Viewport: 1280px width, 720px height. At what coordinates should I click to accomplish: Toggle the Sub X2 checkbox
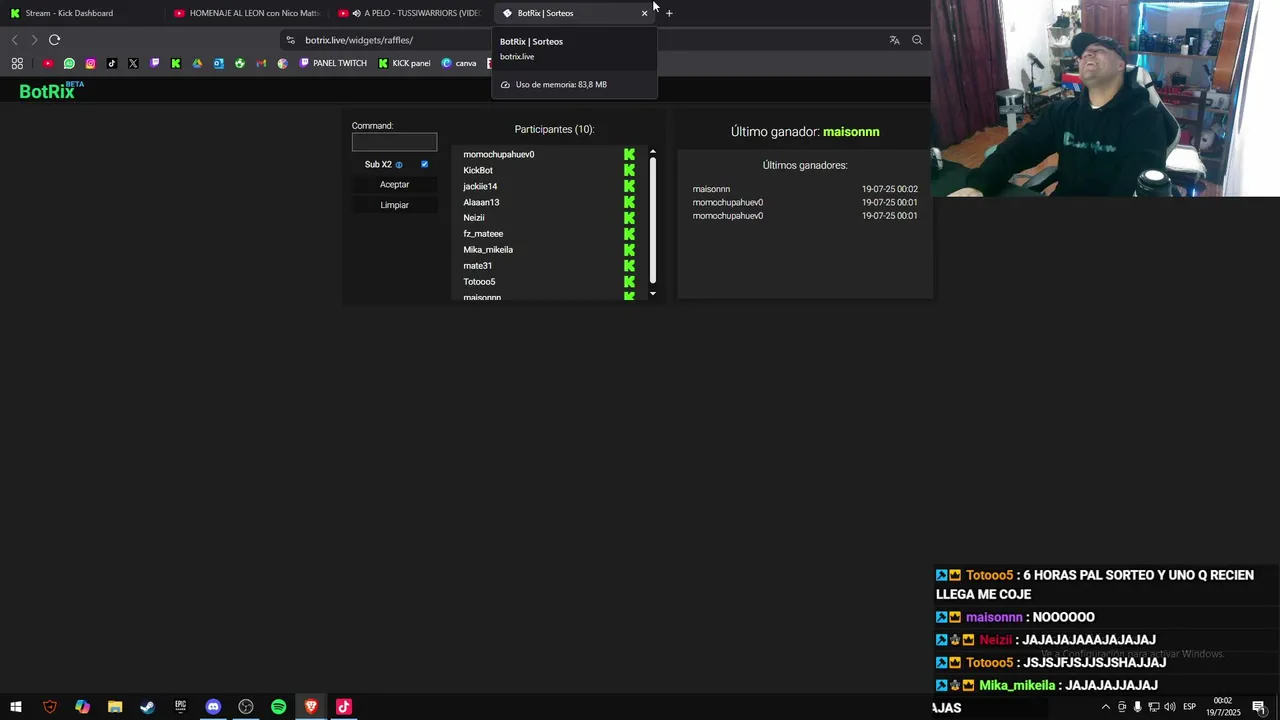coord(424,164)
